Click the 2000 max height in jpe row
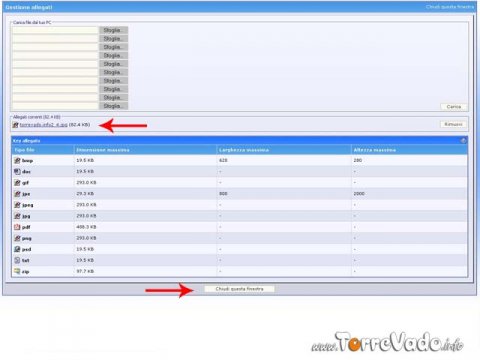Viewport: 480px width, 360px height. (x=359, y=193)
